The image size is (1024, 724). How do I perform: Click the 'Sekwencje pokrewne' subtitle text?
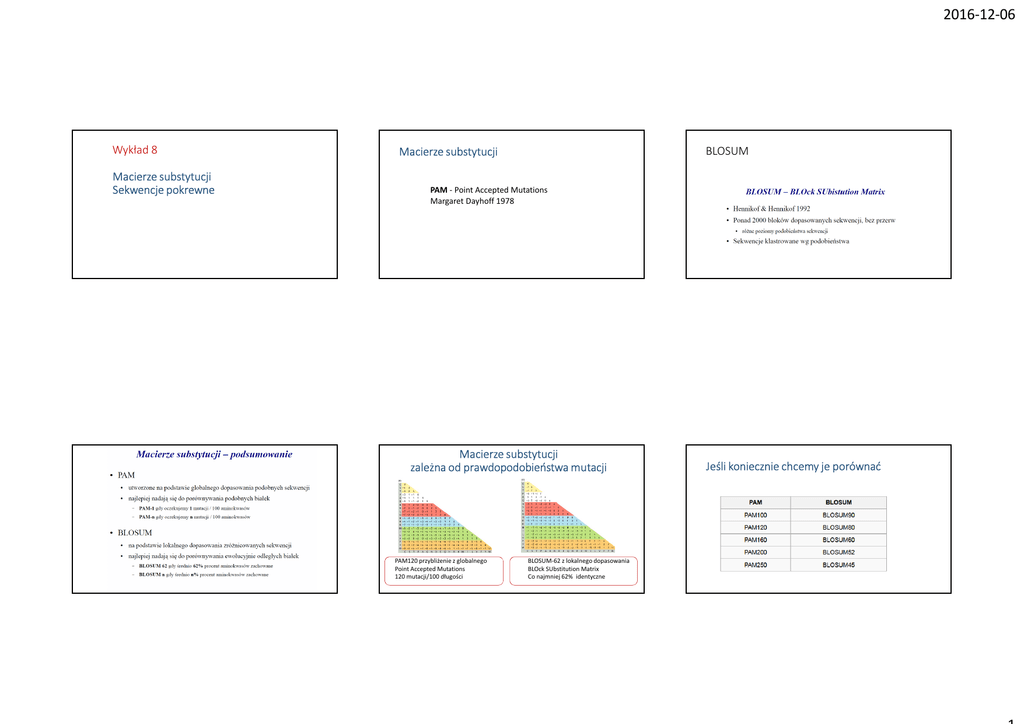click(163, 190)
